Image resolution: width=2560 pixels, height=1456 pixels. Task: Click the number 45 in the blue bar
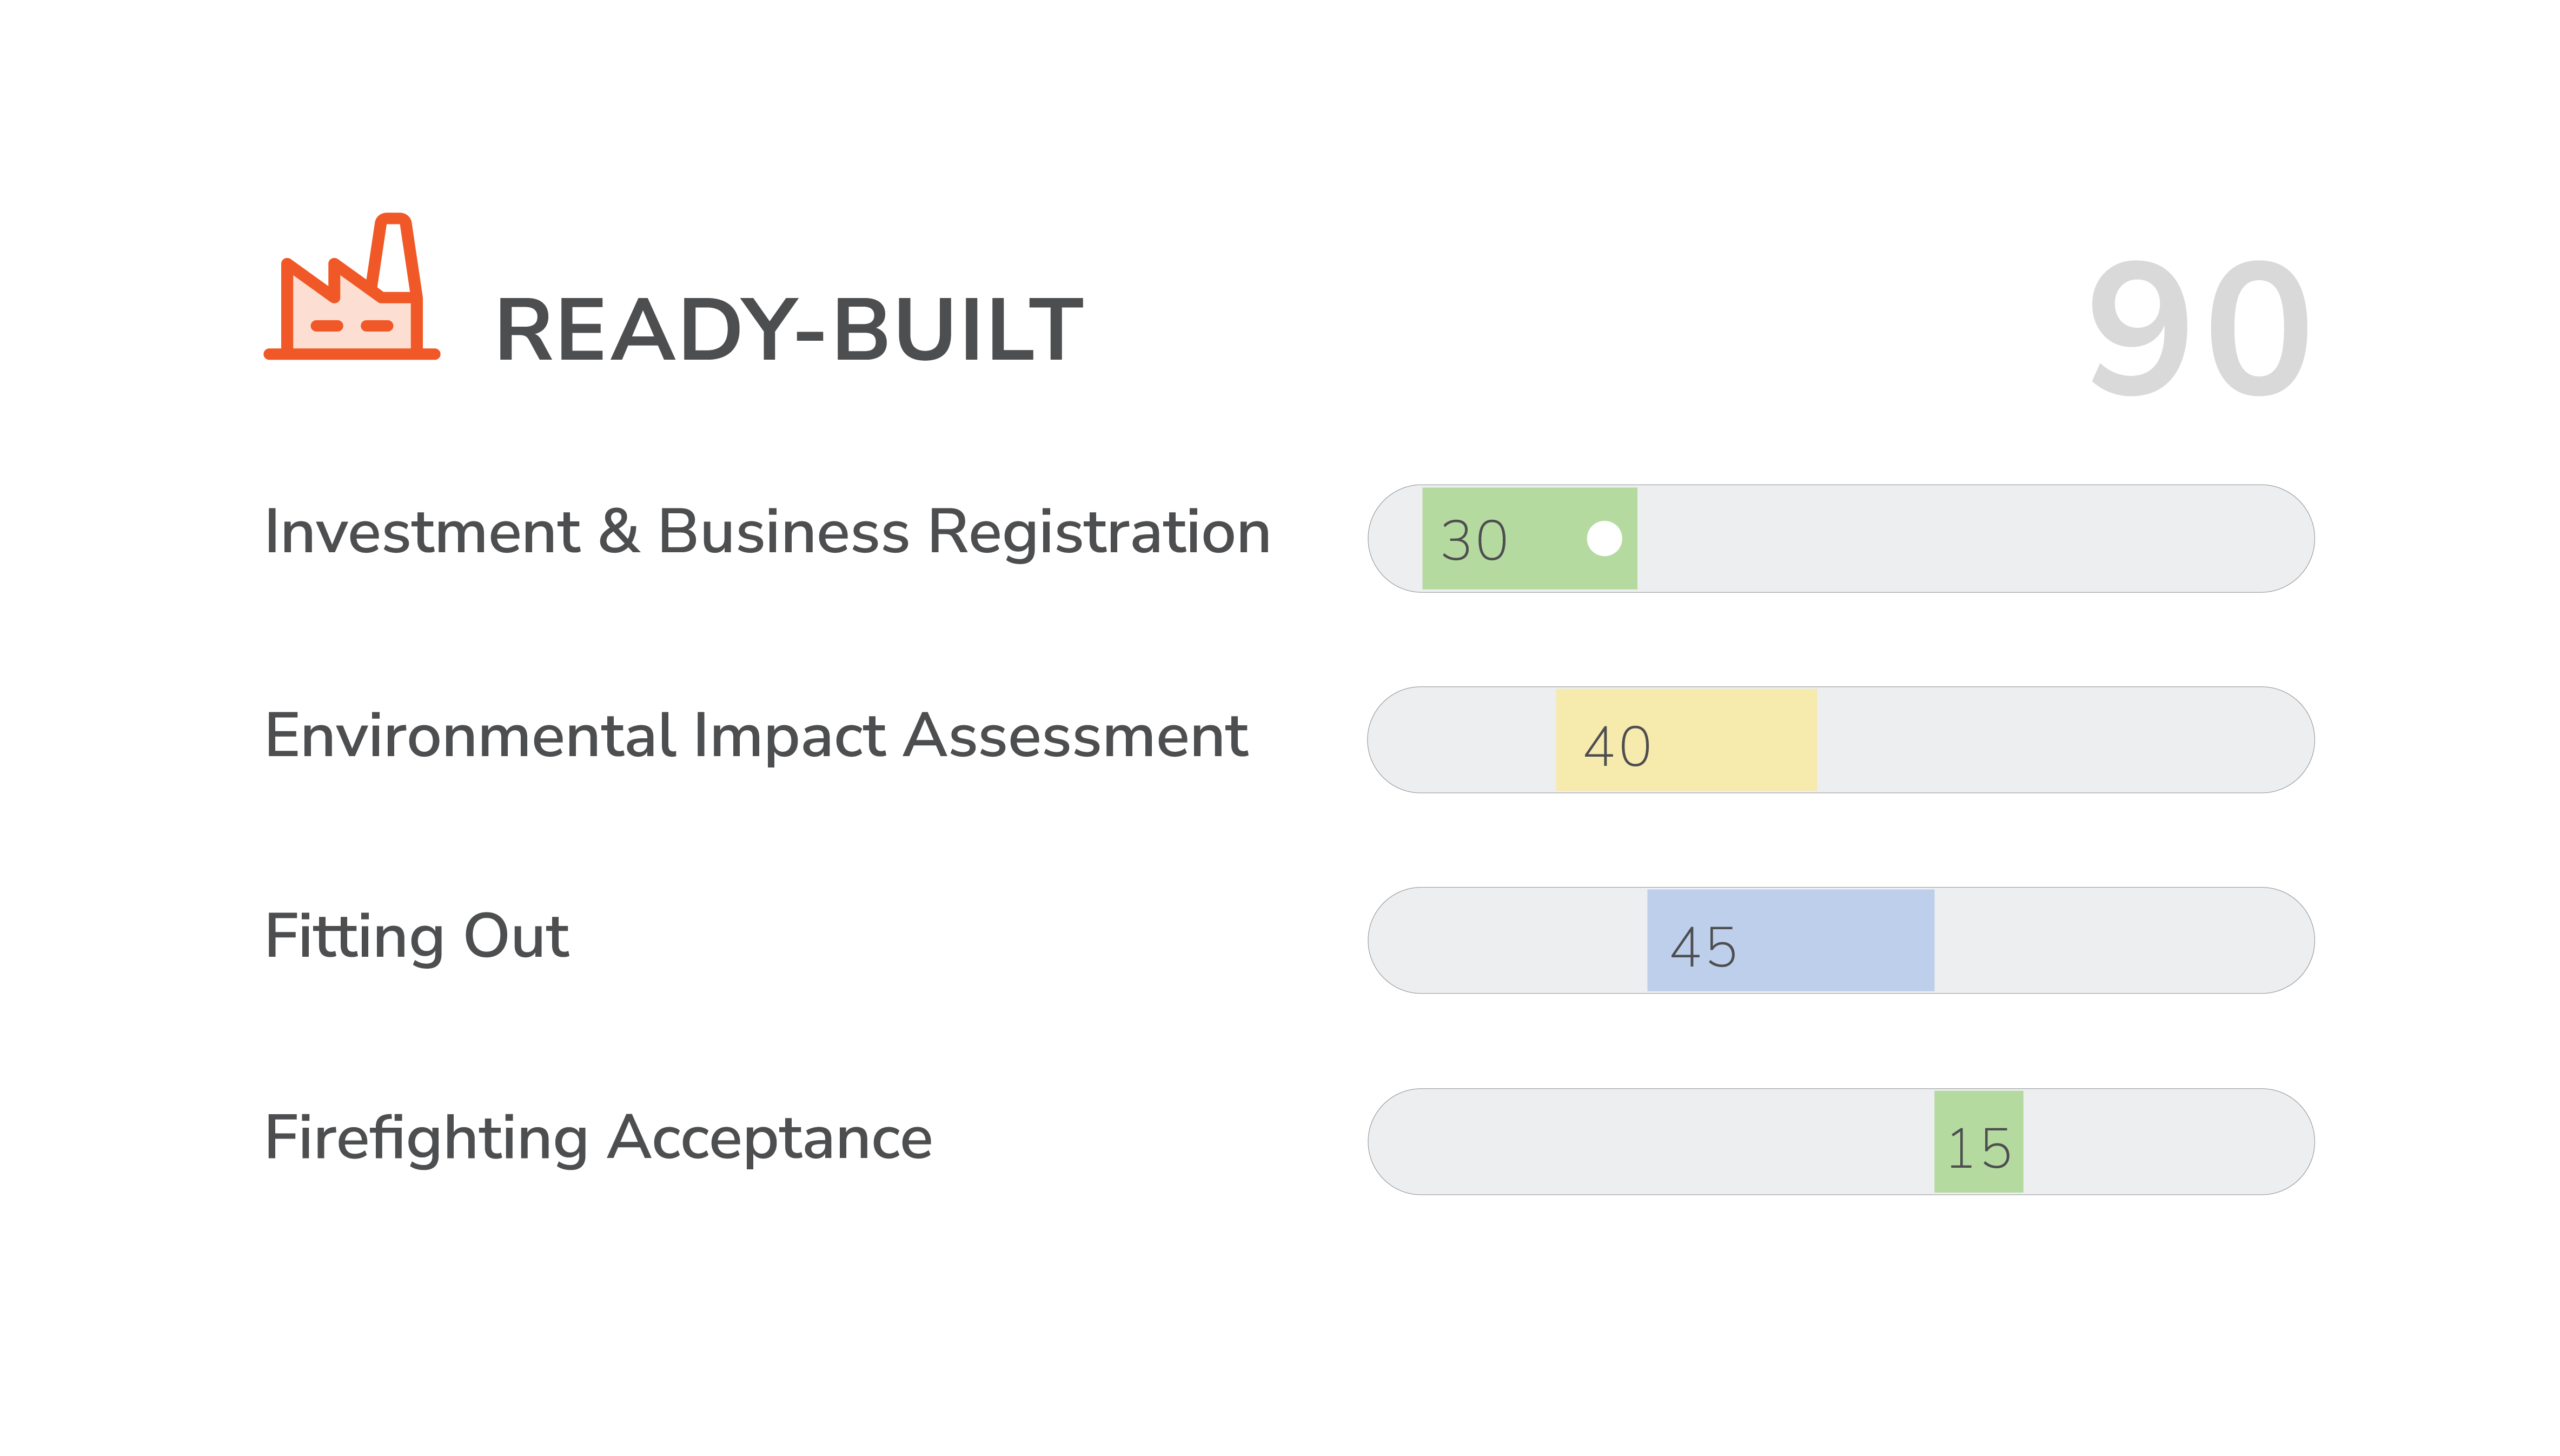pyautogui.click(x=1703, y=947)
